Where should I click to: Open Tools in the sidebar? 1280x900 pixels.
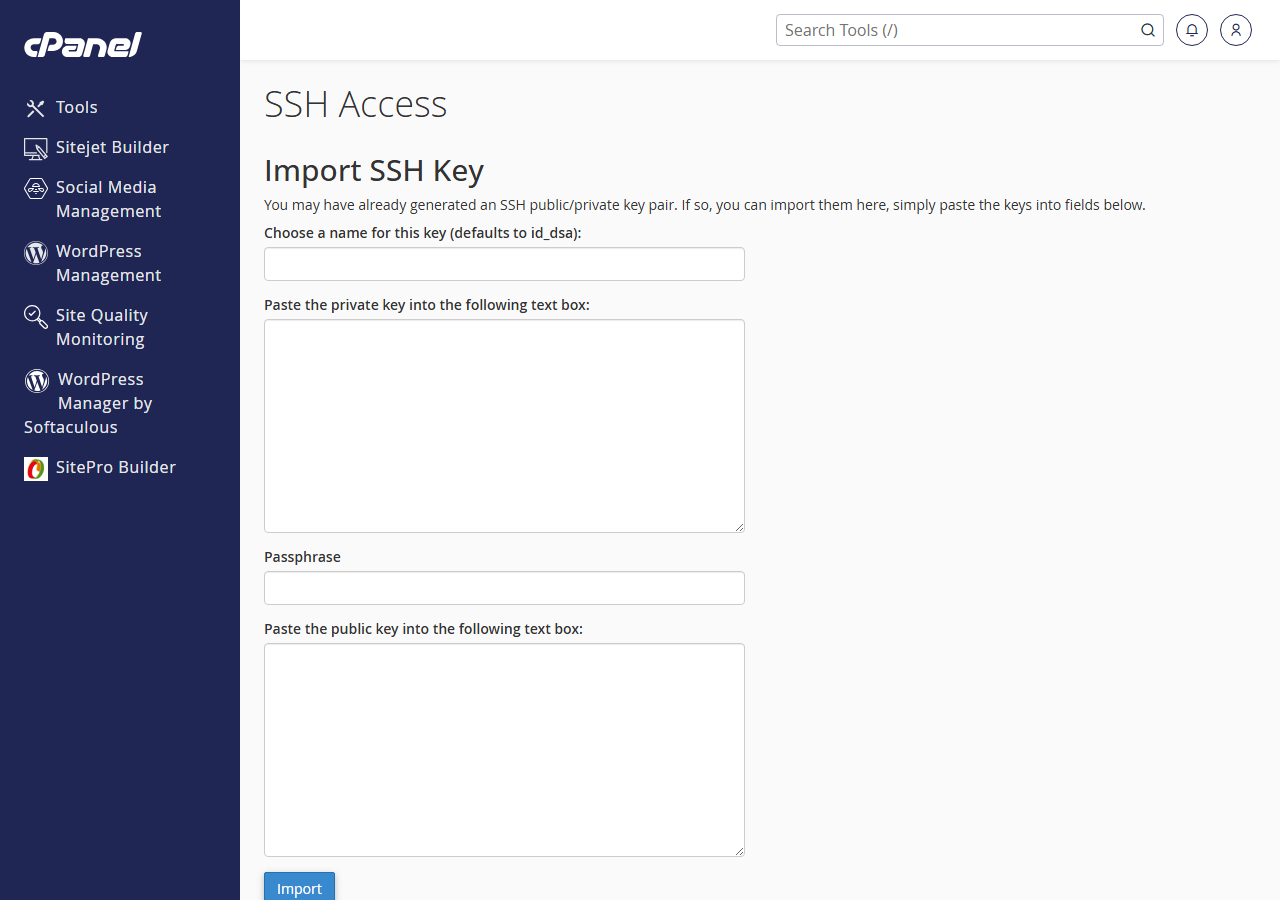click(77, 107)
